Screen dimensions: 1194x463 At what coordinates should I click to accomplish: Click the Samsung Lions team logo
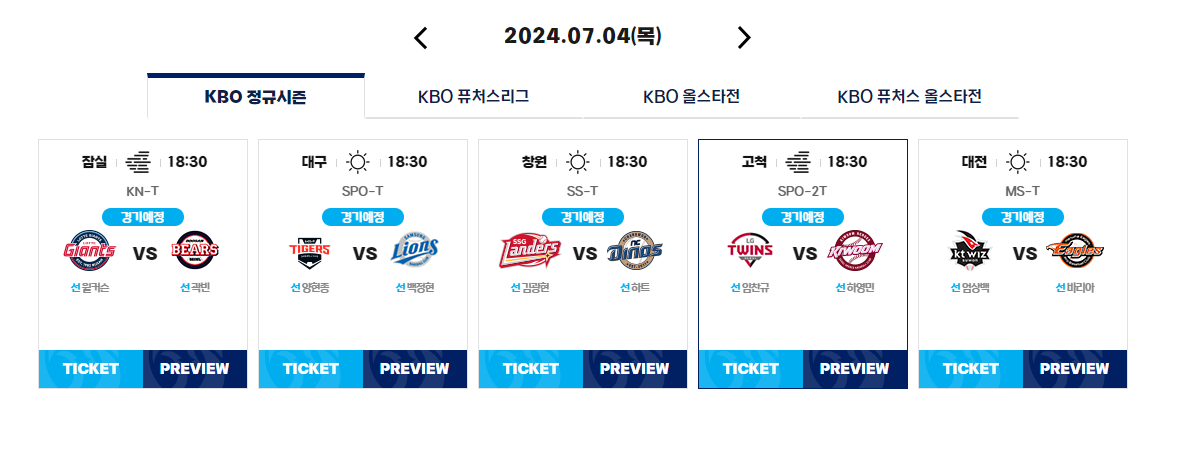tap(416, 251)
